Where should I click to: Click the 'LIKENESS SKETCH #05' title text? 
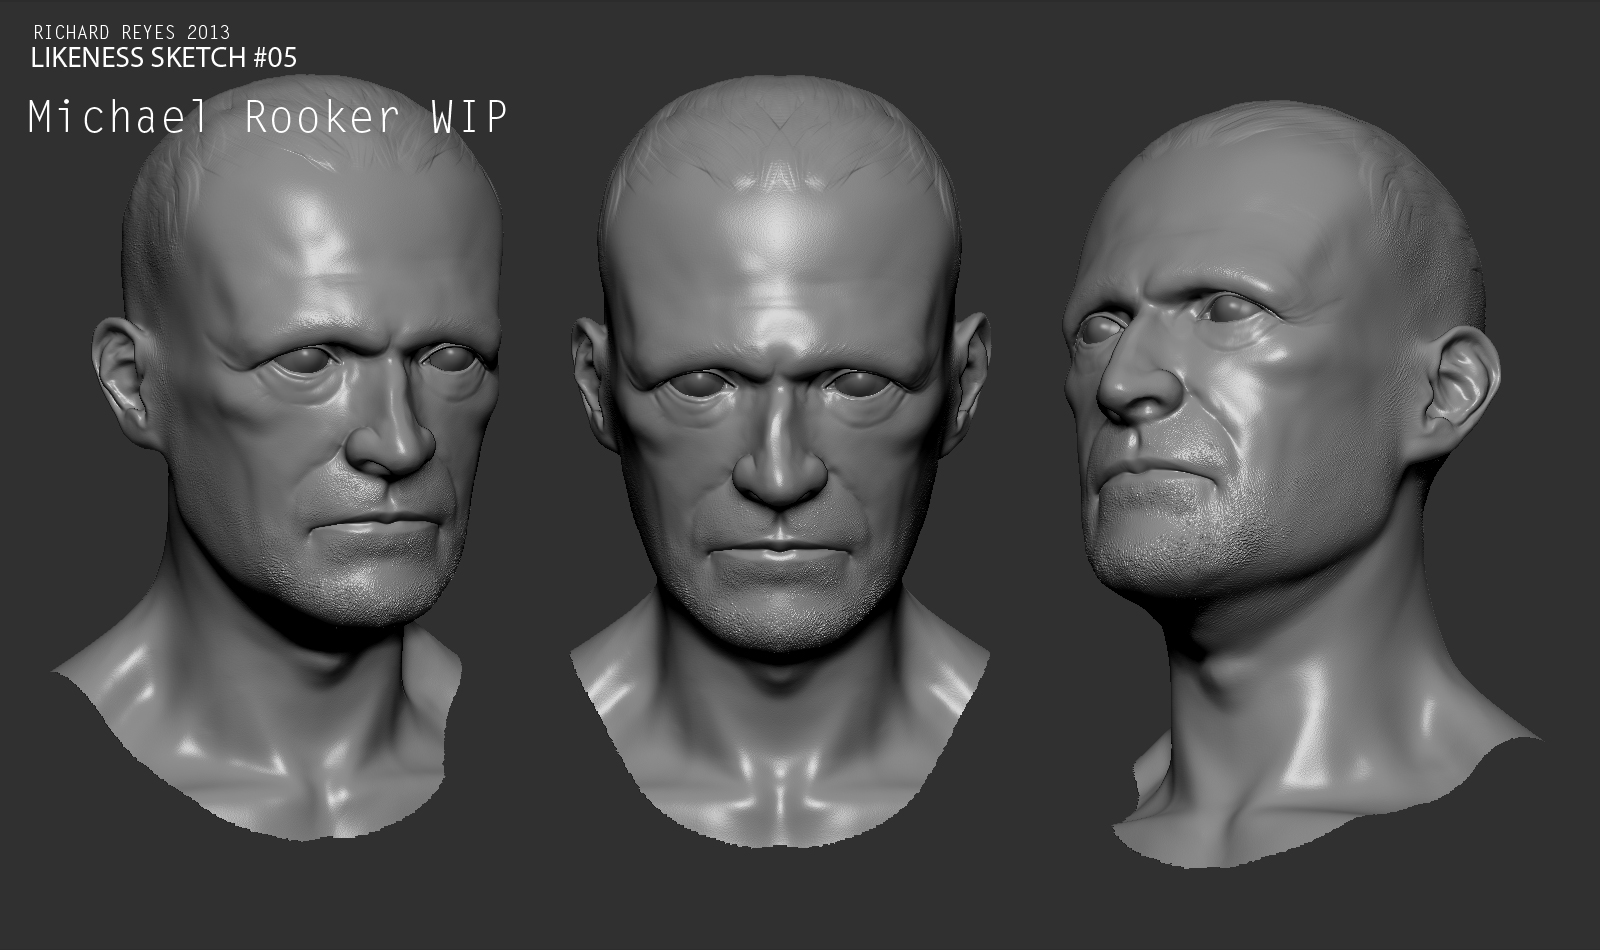pos(164,58)
